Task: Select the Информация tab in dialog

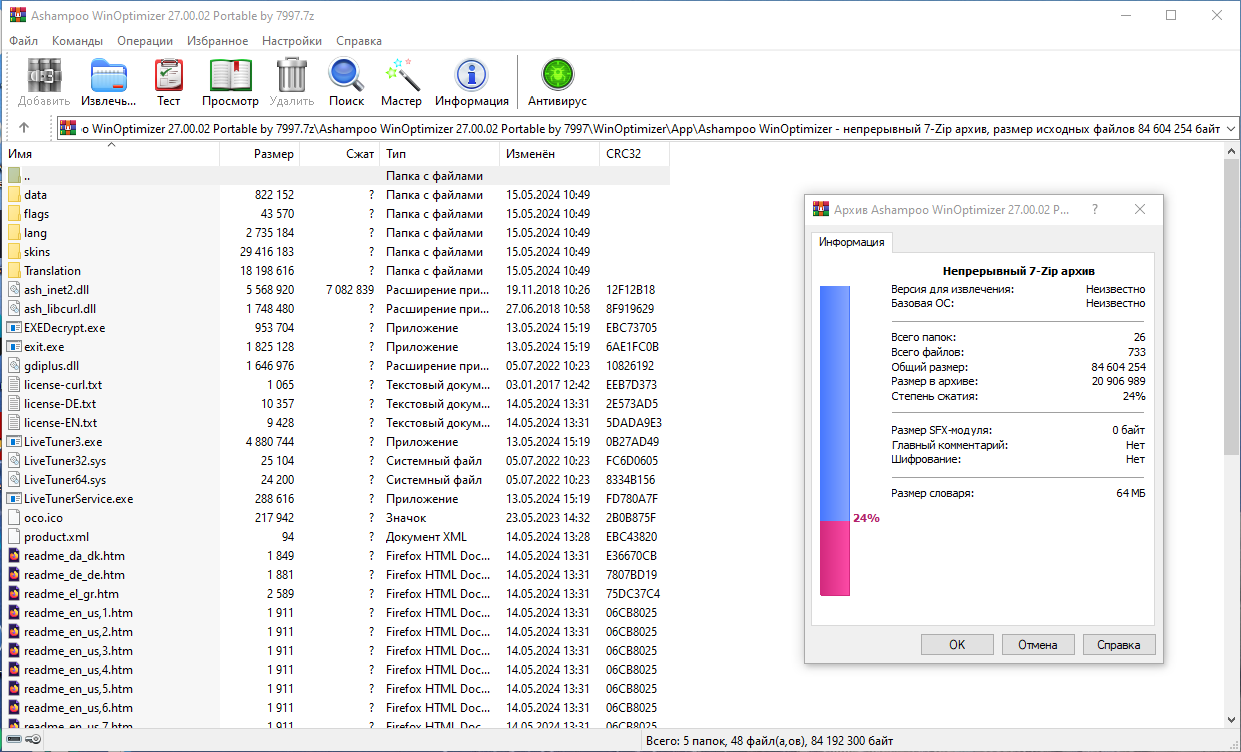Action: 851,242
